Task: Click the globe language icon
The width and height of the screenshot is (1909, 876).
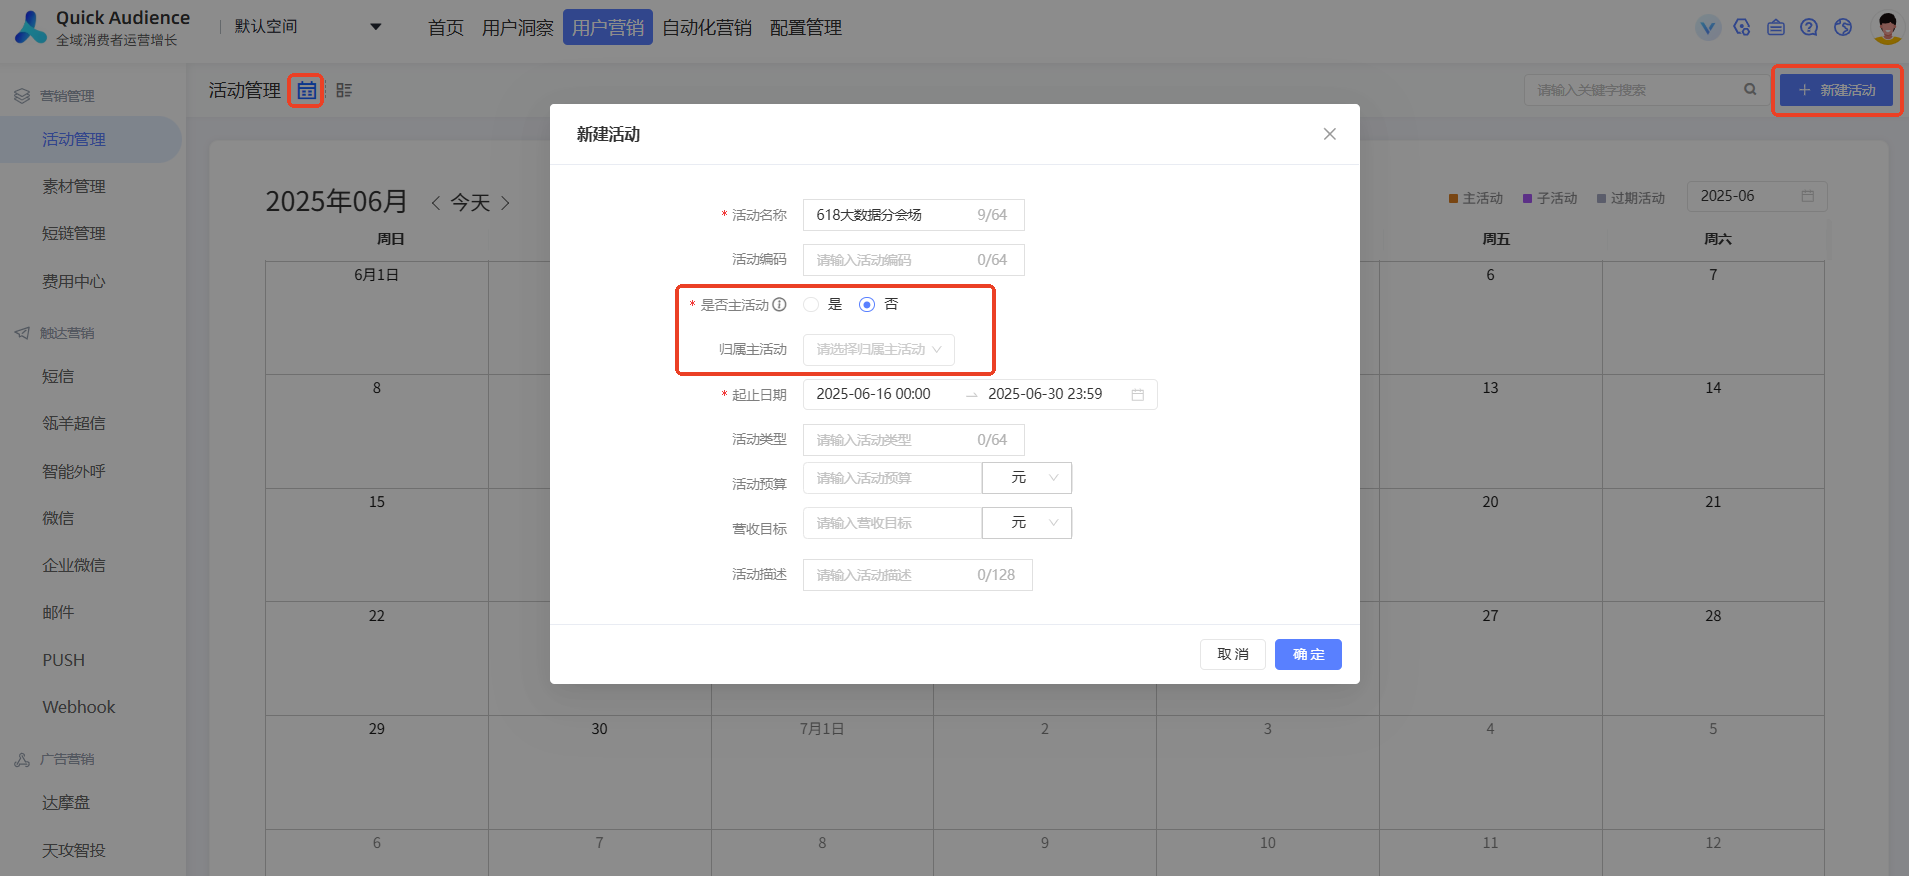Action: coord(1843,28)
